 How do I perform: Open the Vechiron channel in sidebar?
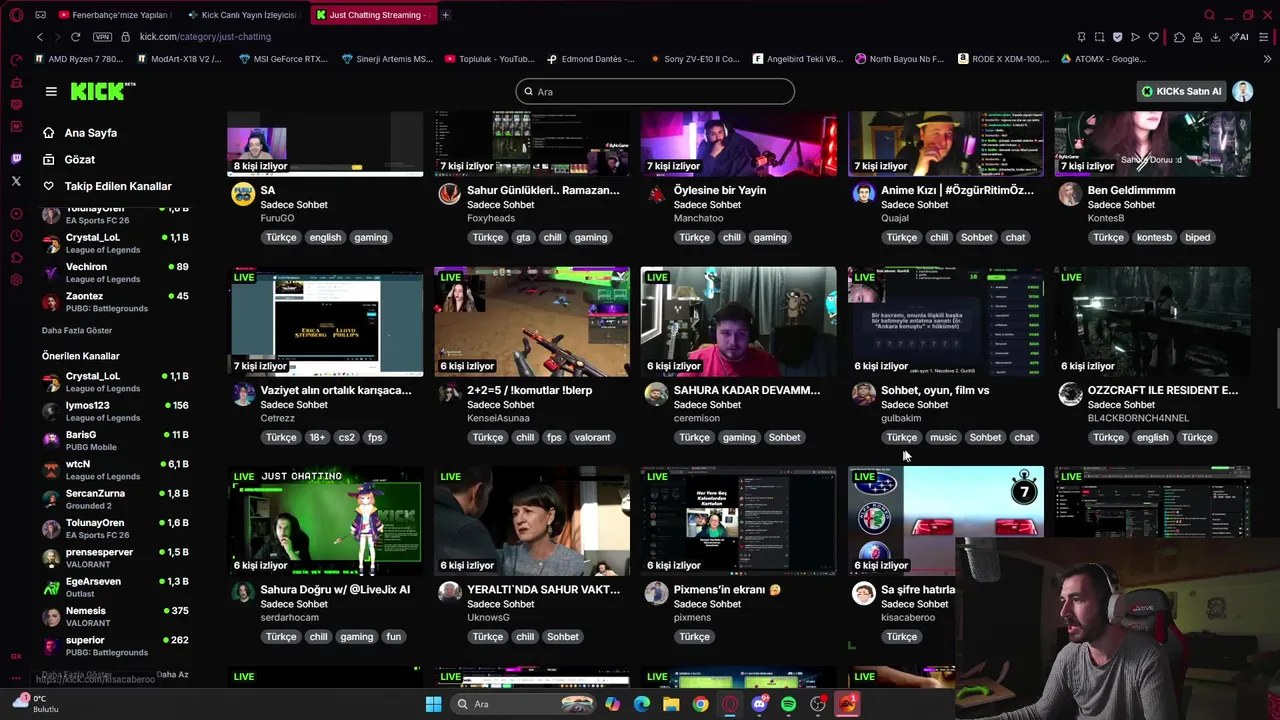point(115,272)
